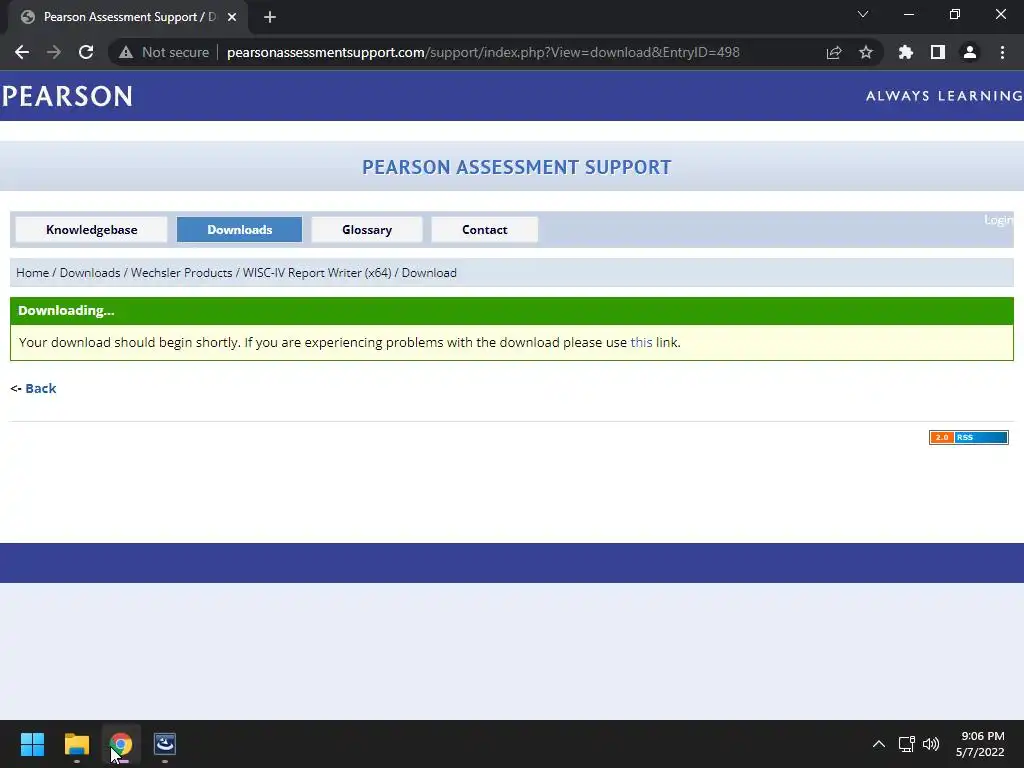Screen dimensions: 1024x768
Task: Click the address bar URL
Action: click(x=483, y=52)
